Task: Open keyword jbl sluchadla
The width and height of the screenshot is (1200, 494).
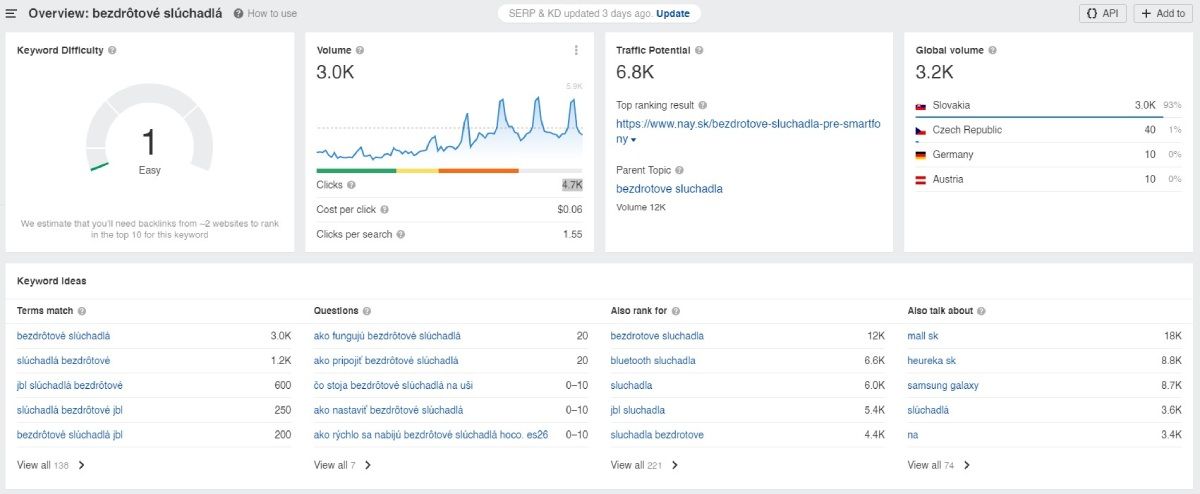Action: 638,410
